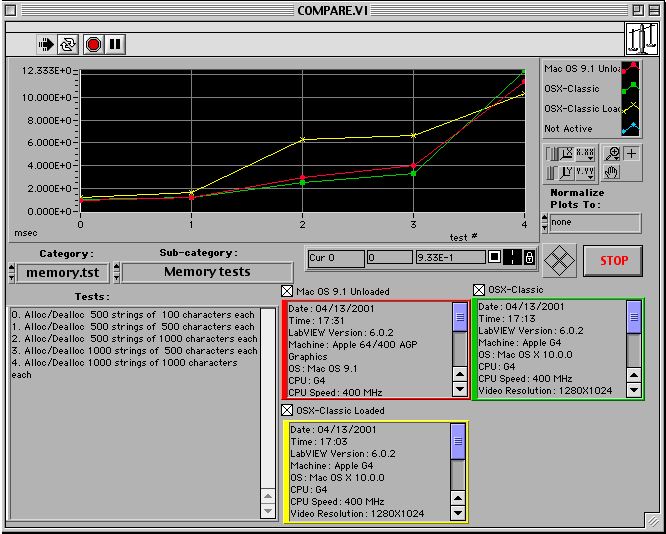Viewport: 666px width, 534px height.
Task: Toggle the OSX-Classic Loaded checkbox
Action: coord(288,410)
